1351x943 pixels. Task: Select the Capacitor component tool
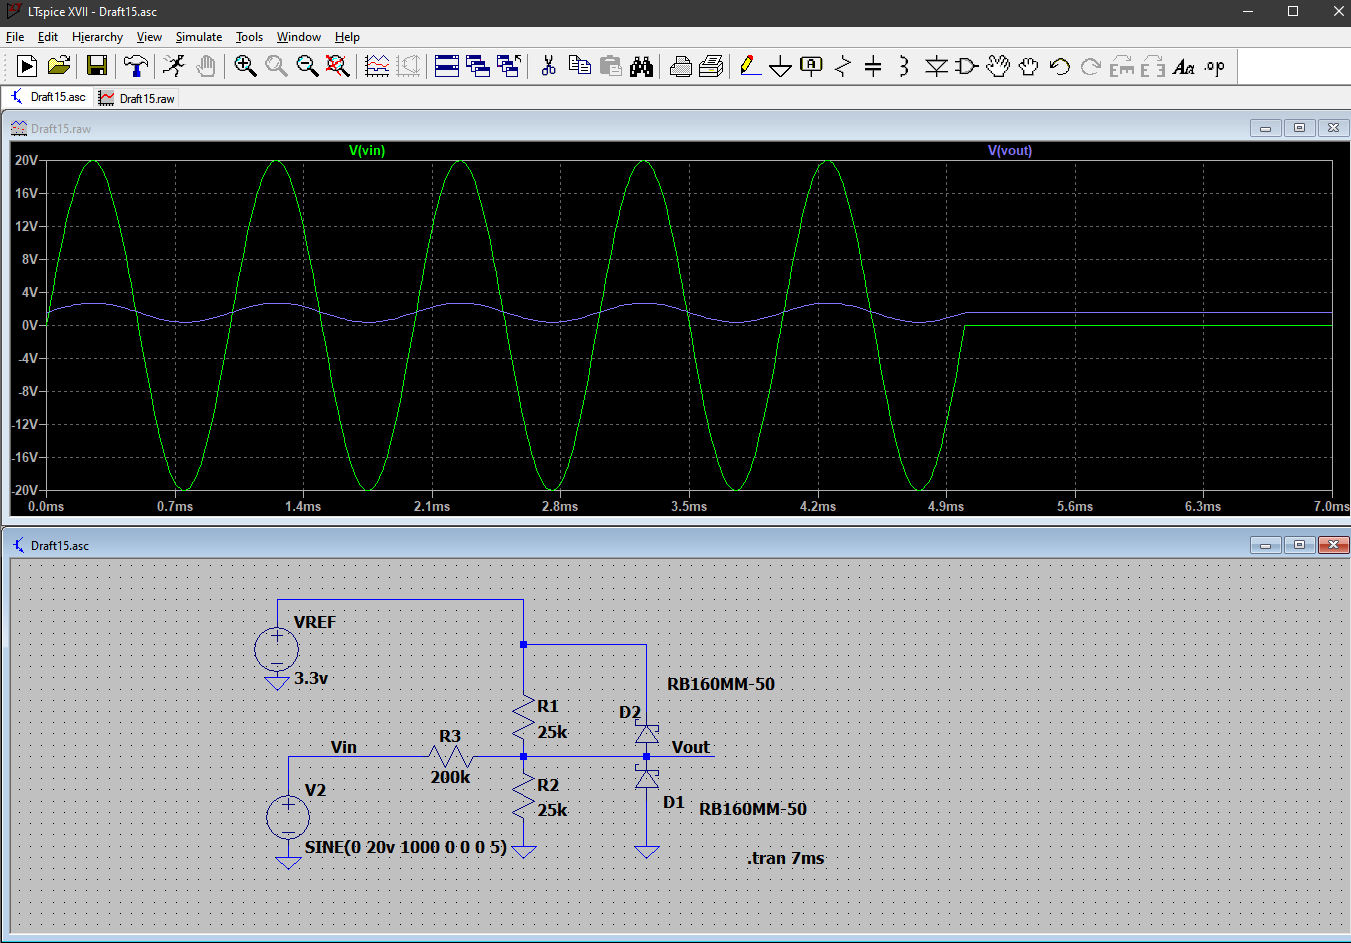pyautogui.click(x=873, y=66)
